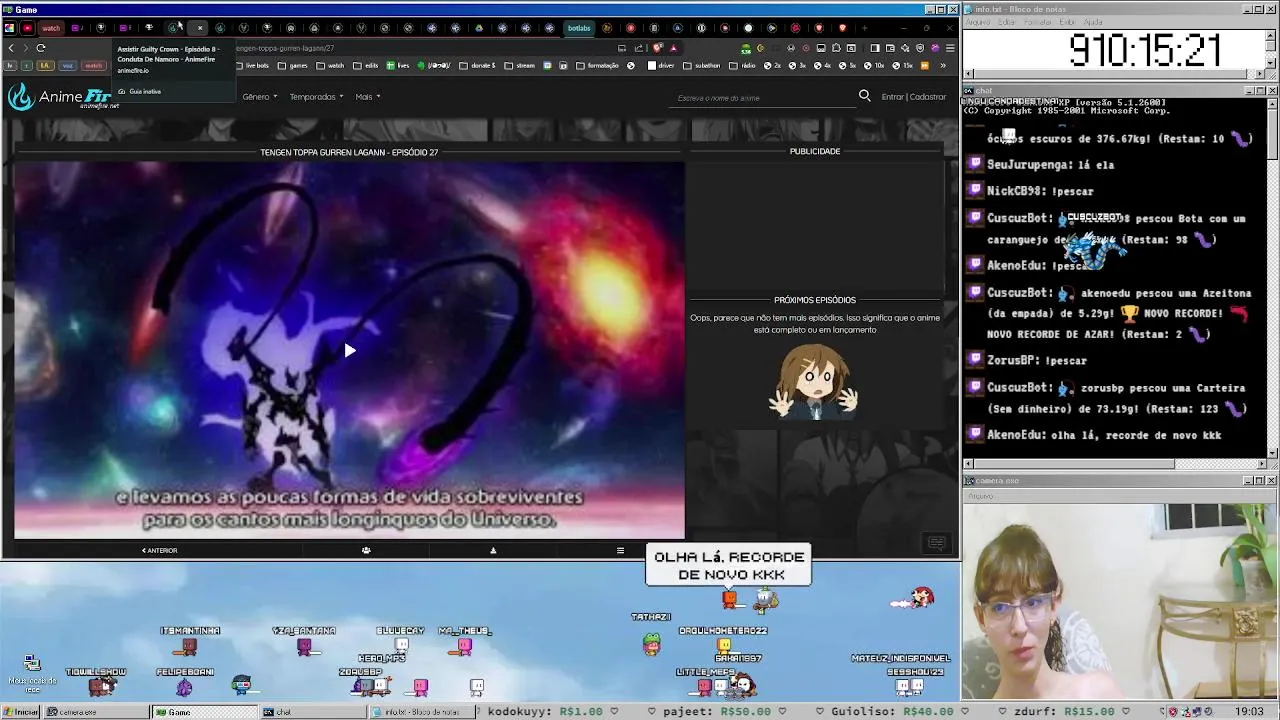Open the subathon bookmark
The image size is (1280, 720).
[701, 66]
